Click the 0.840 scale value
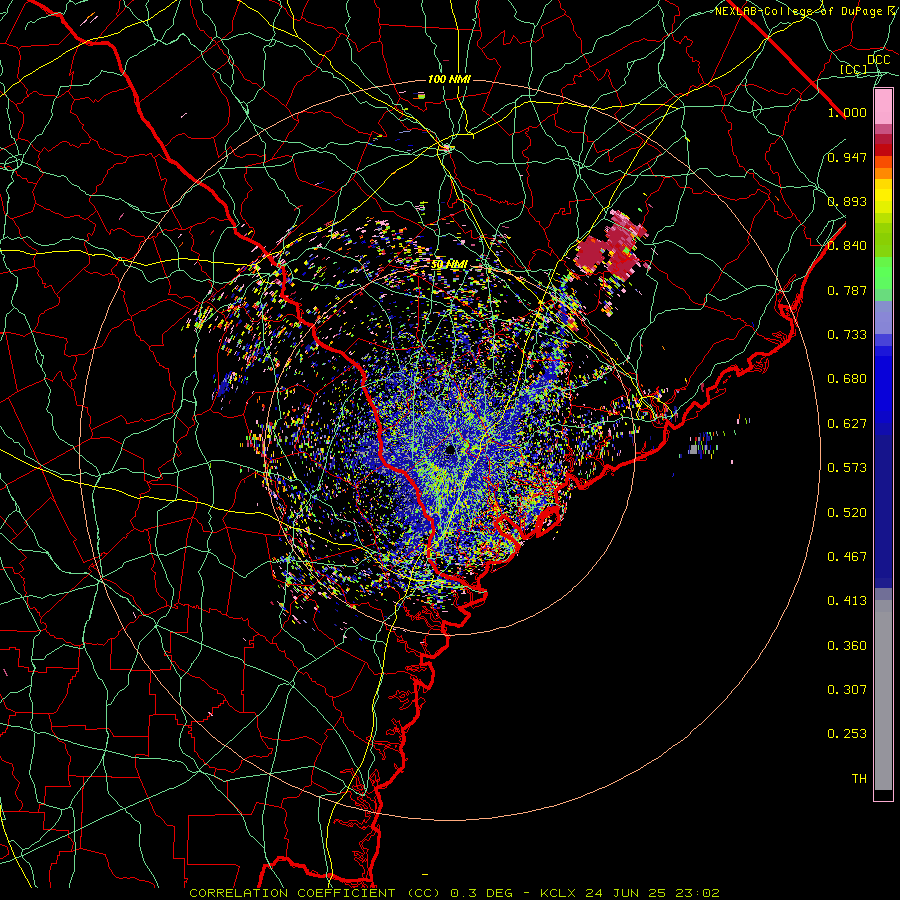This screenshot has width=900, height=900. (x=847, y=246)
